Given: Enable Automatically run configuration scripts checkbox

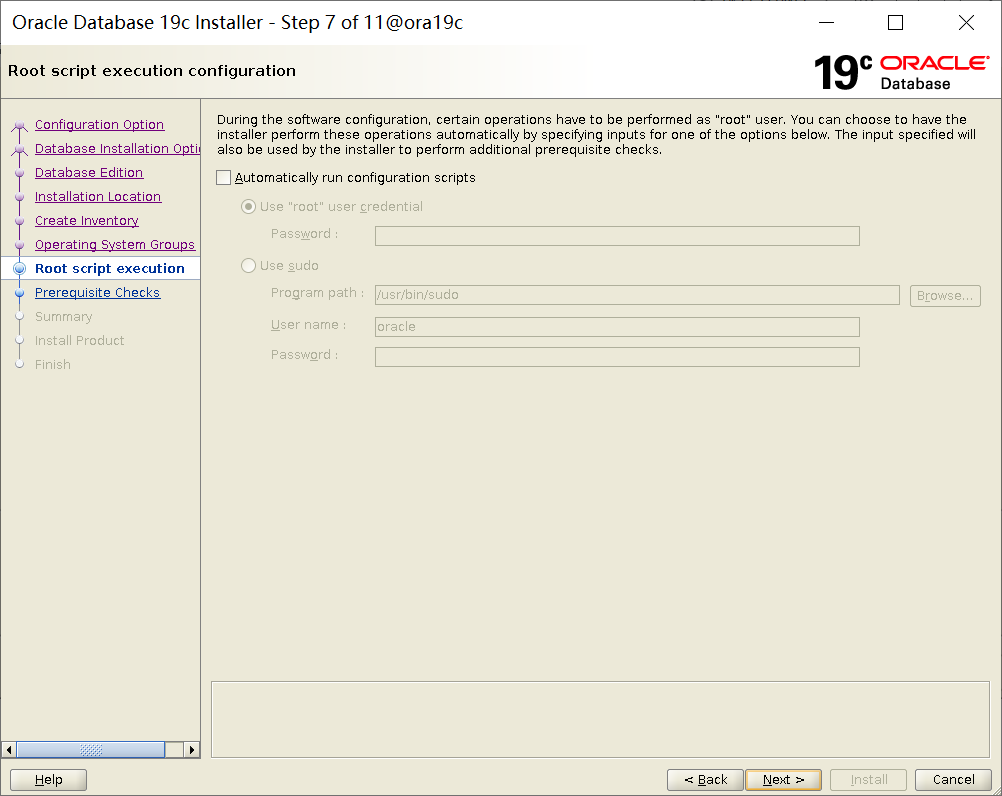Looking at the screenshot, I should click(223, 178).
